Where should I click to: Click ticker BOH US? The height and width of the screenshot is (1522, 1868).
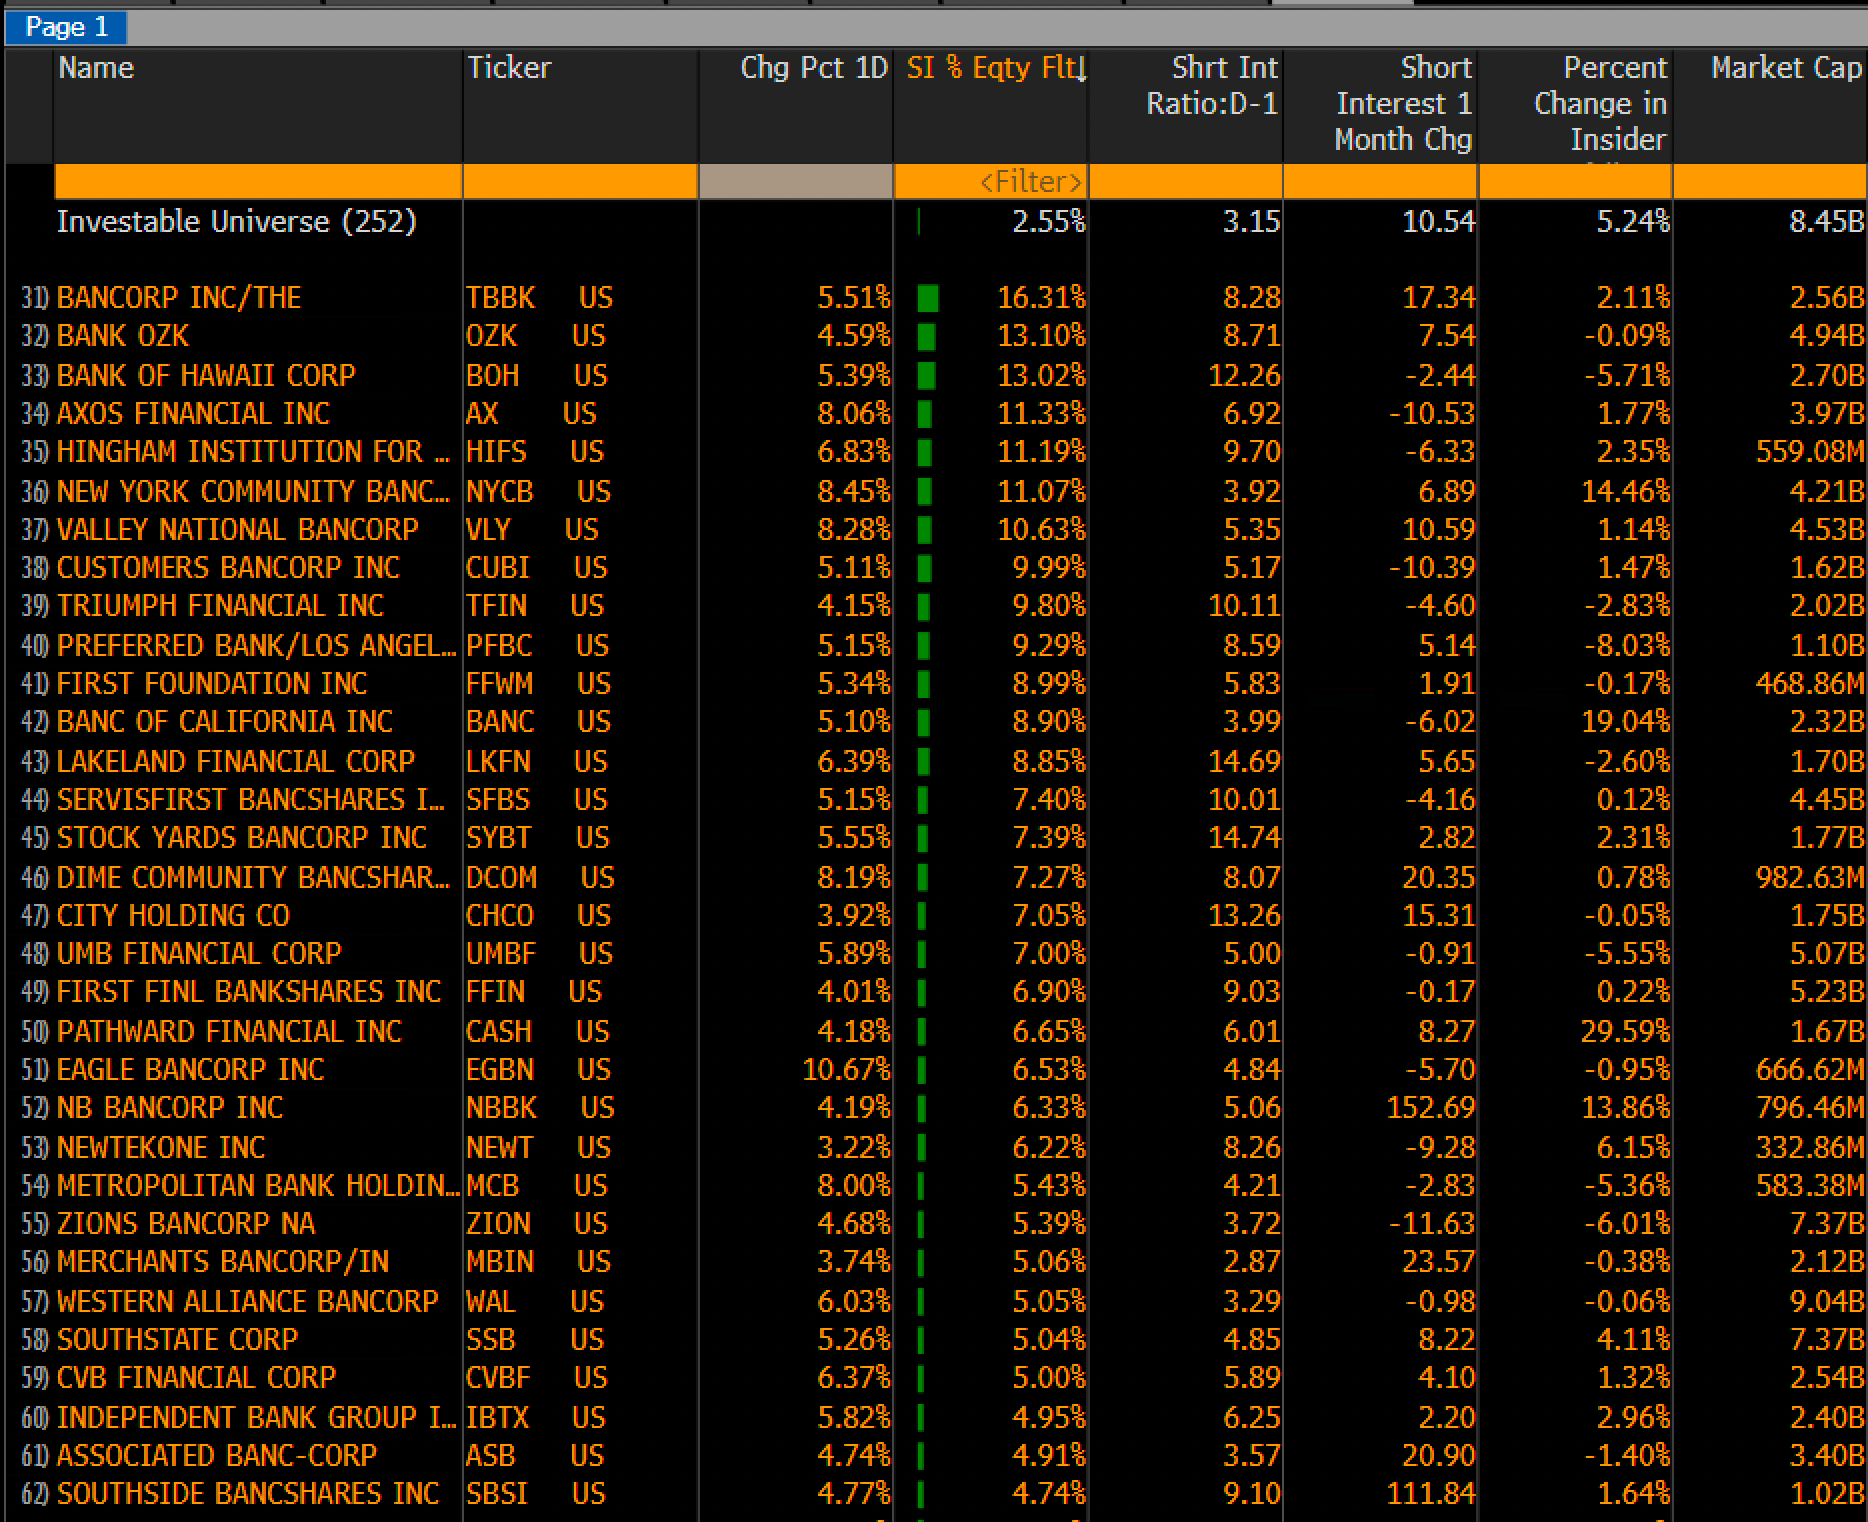tap(537, 375)
